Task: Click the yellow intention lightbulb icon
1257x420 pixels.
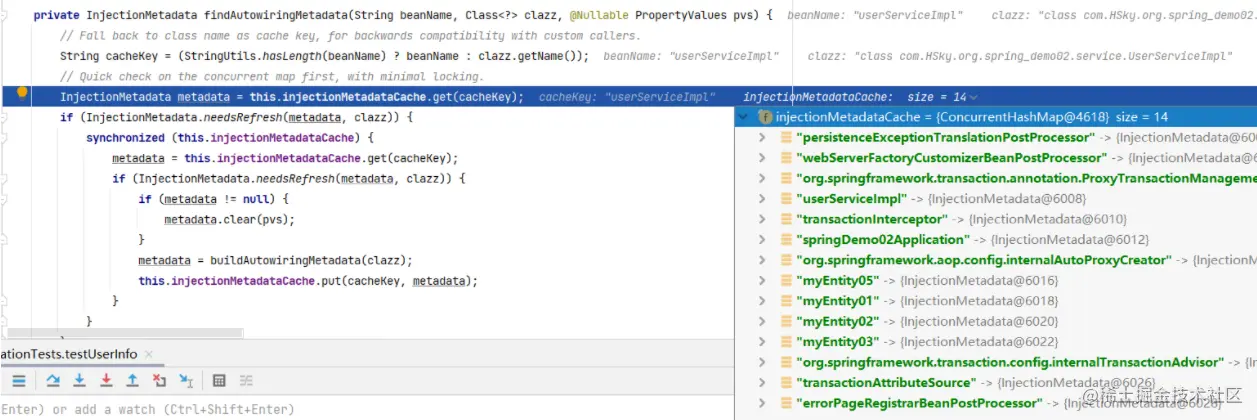Action: tap(22, 95)
